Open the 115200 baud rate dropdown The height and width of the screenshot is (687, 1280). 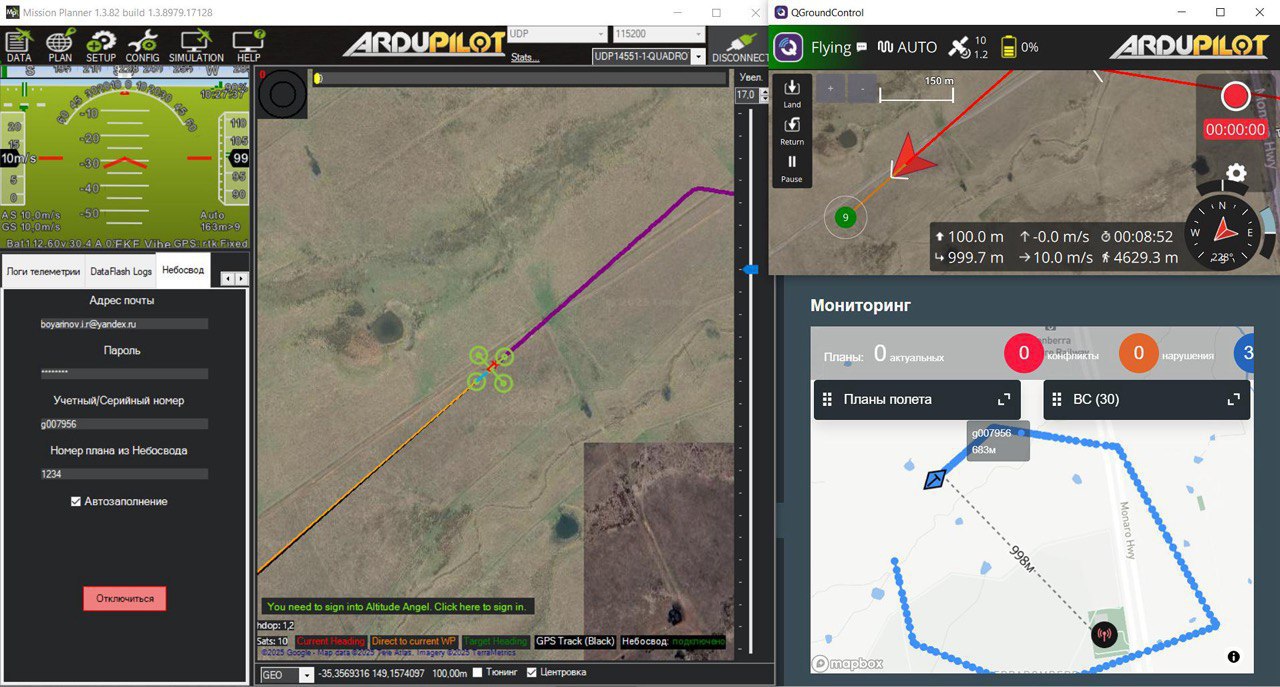658,33
